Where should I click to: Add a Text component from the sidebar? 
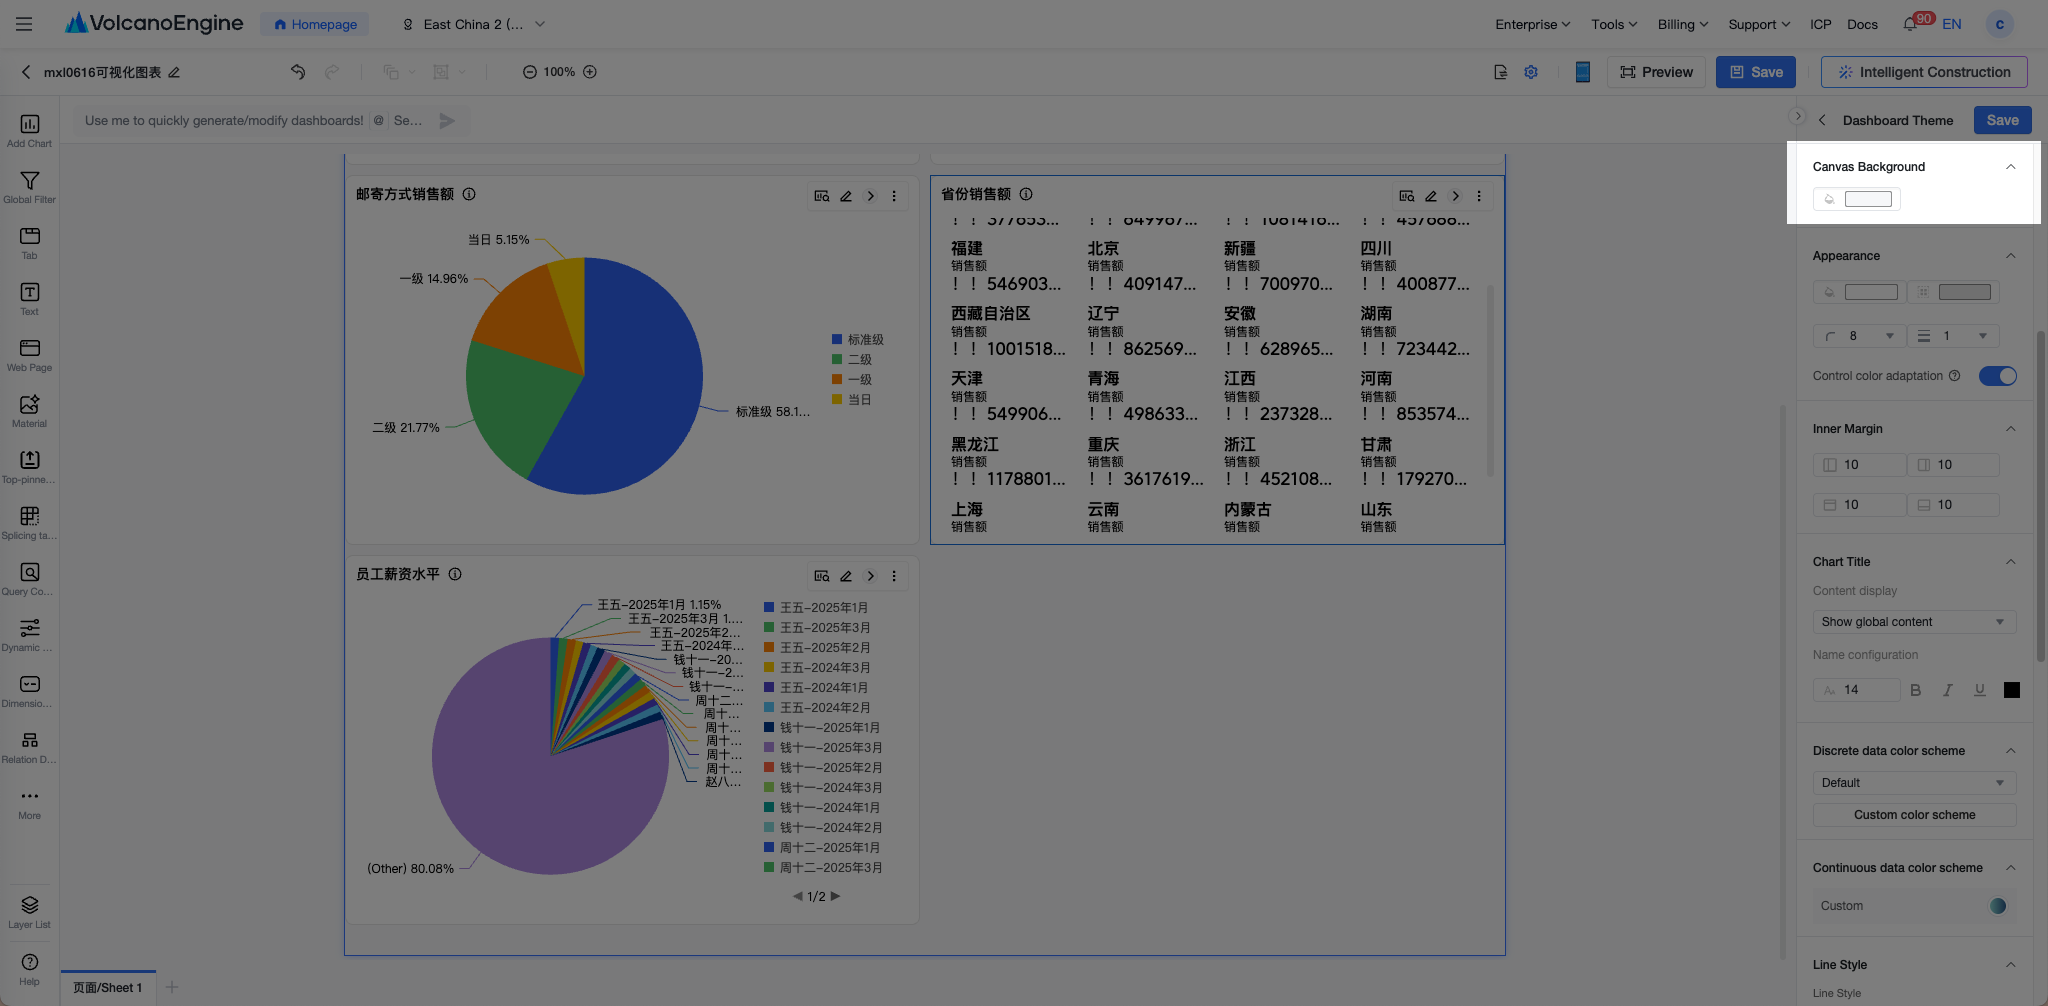[29, 298]
